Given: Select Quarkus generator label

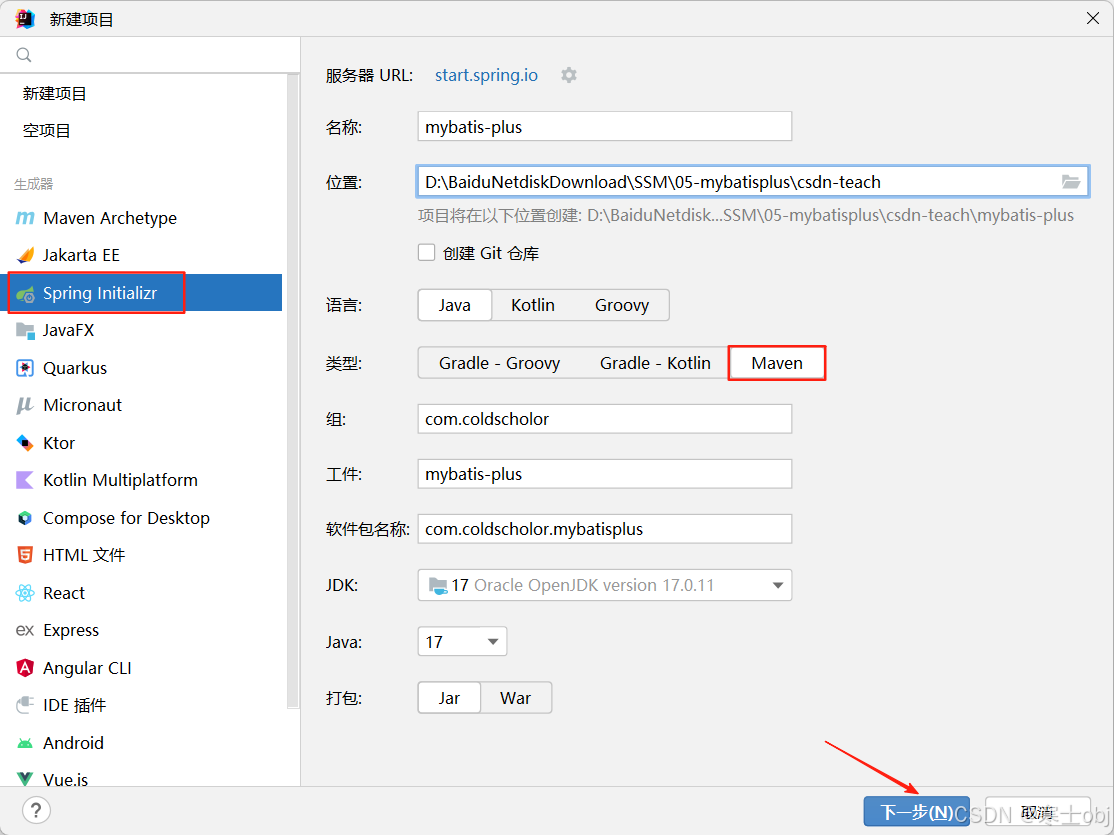Looking at the screenshot, I should tap(75, 368).
